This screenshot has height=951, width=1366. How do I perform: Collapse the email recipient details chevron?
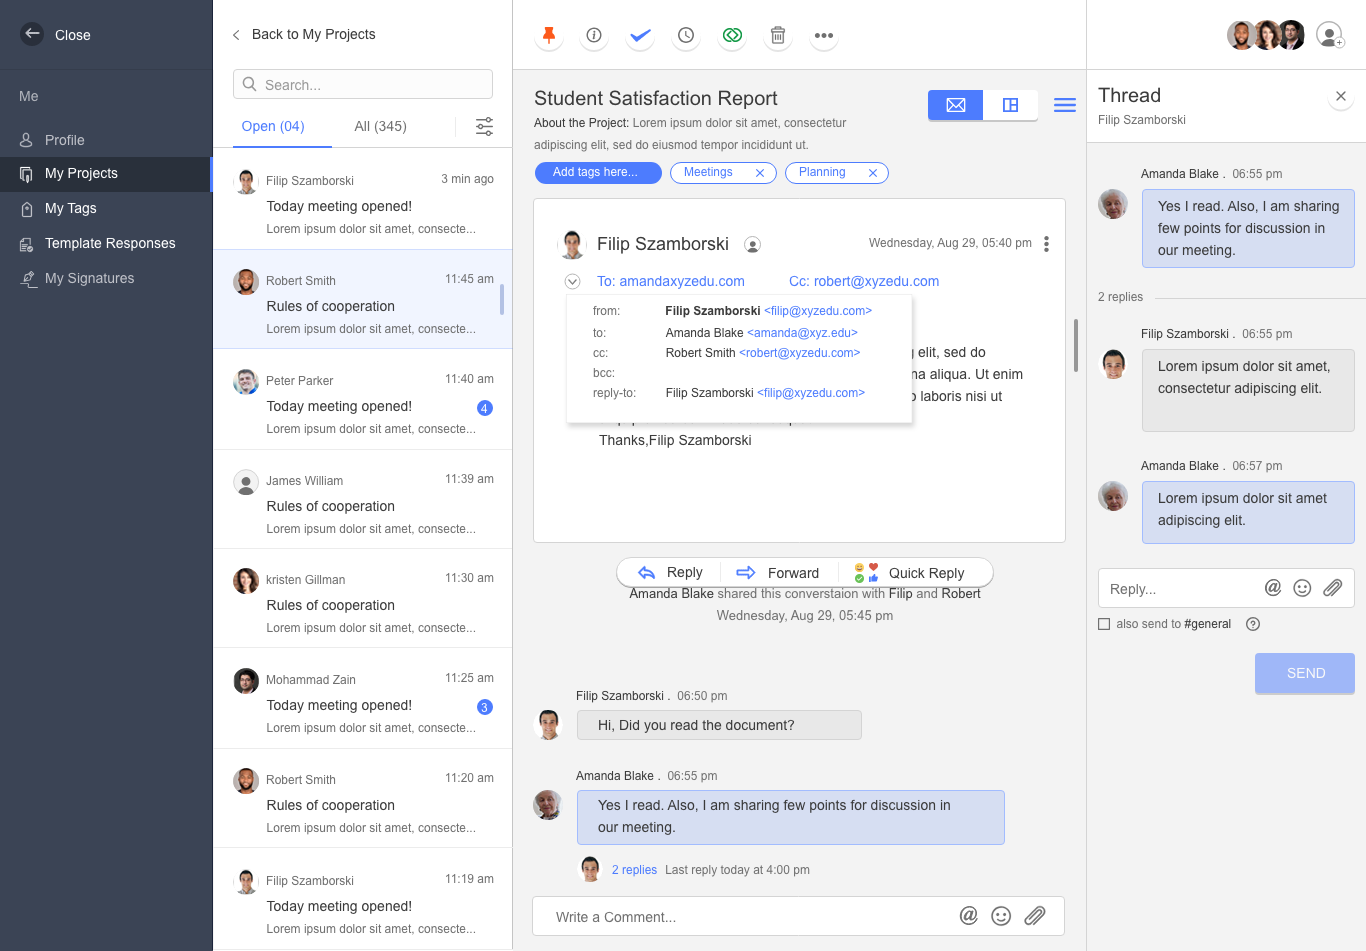(573, 282)
